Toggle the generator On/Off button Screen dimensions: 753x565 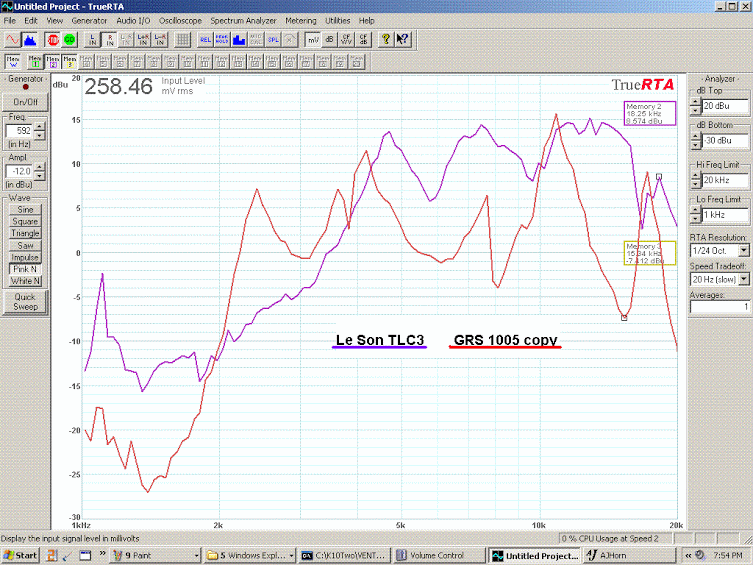[x=25, y=102]
